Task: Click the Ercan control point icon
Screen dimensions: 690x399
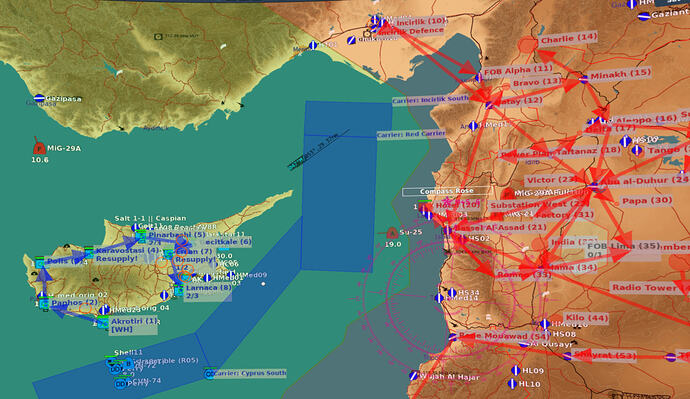Action: [x=169, y=253]
